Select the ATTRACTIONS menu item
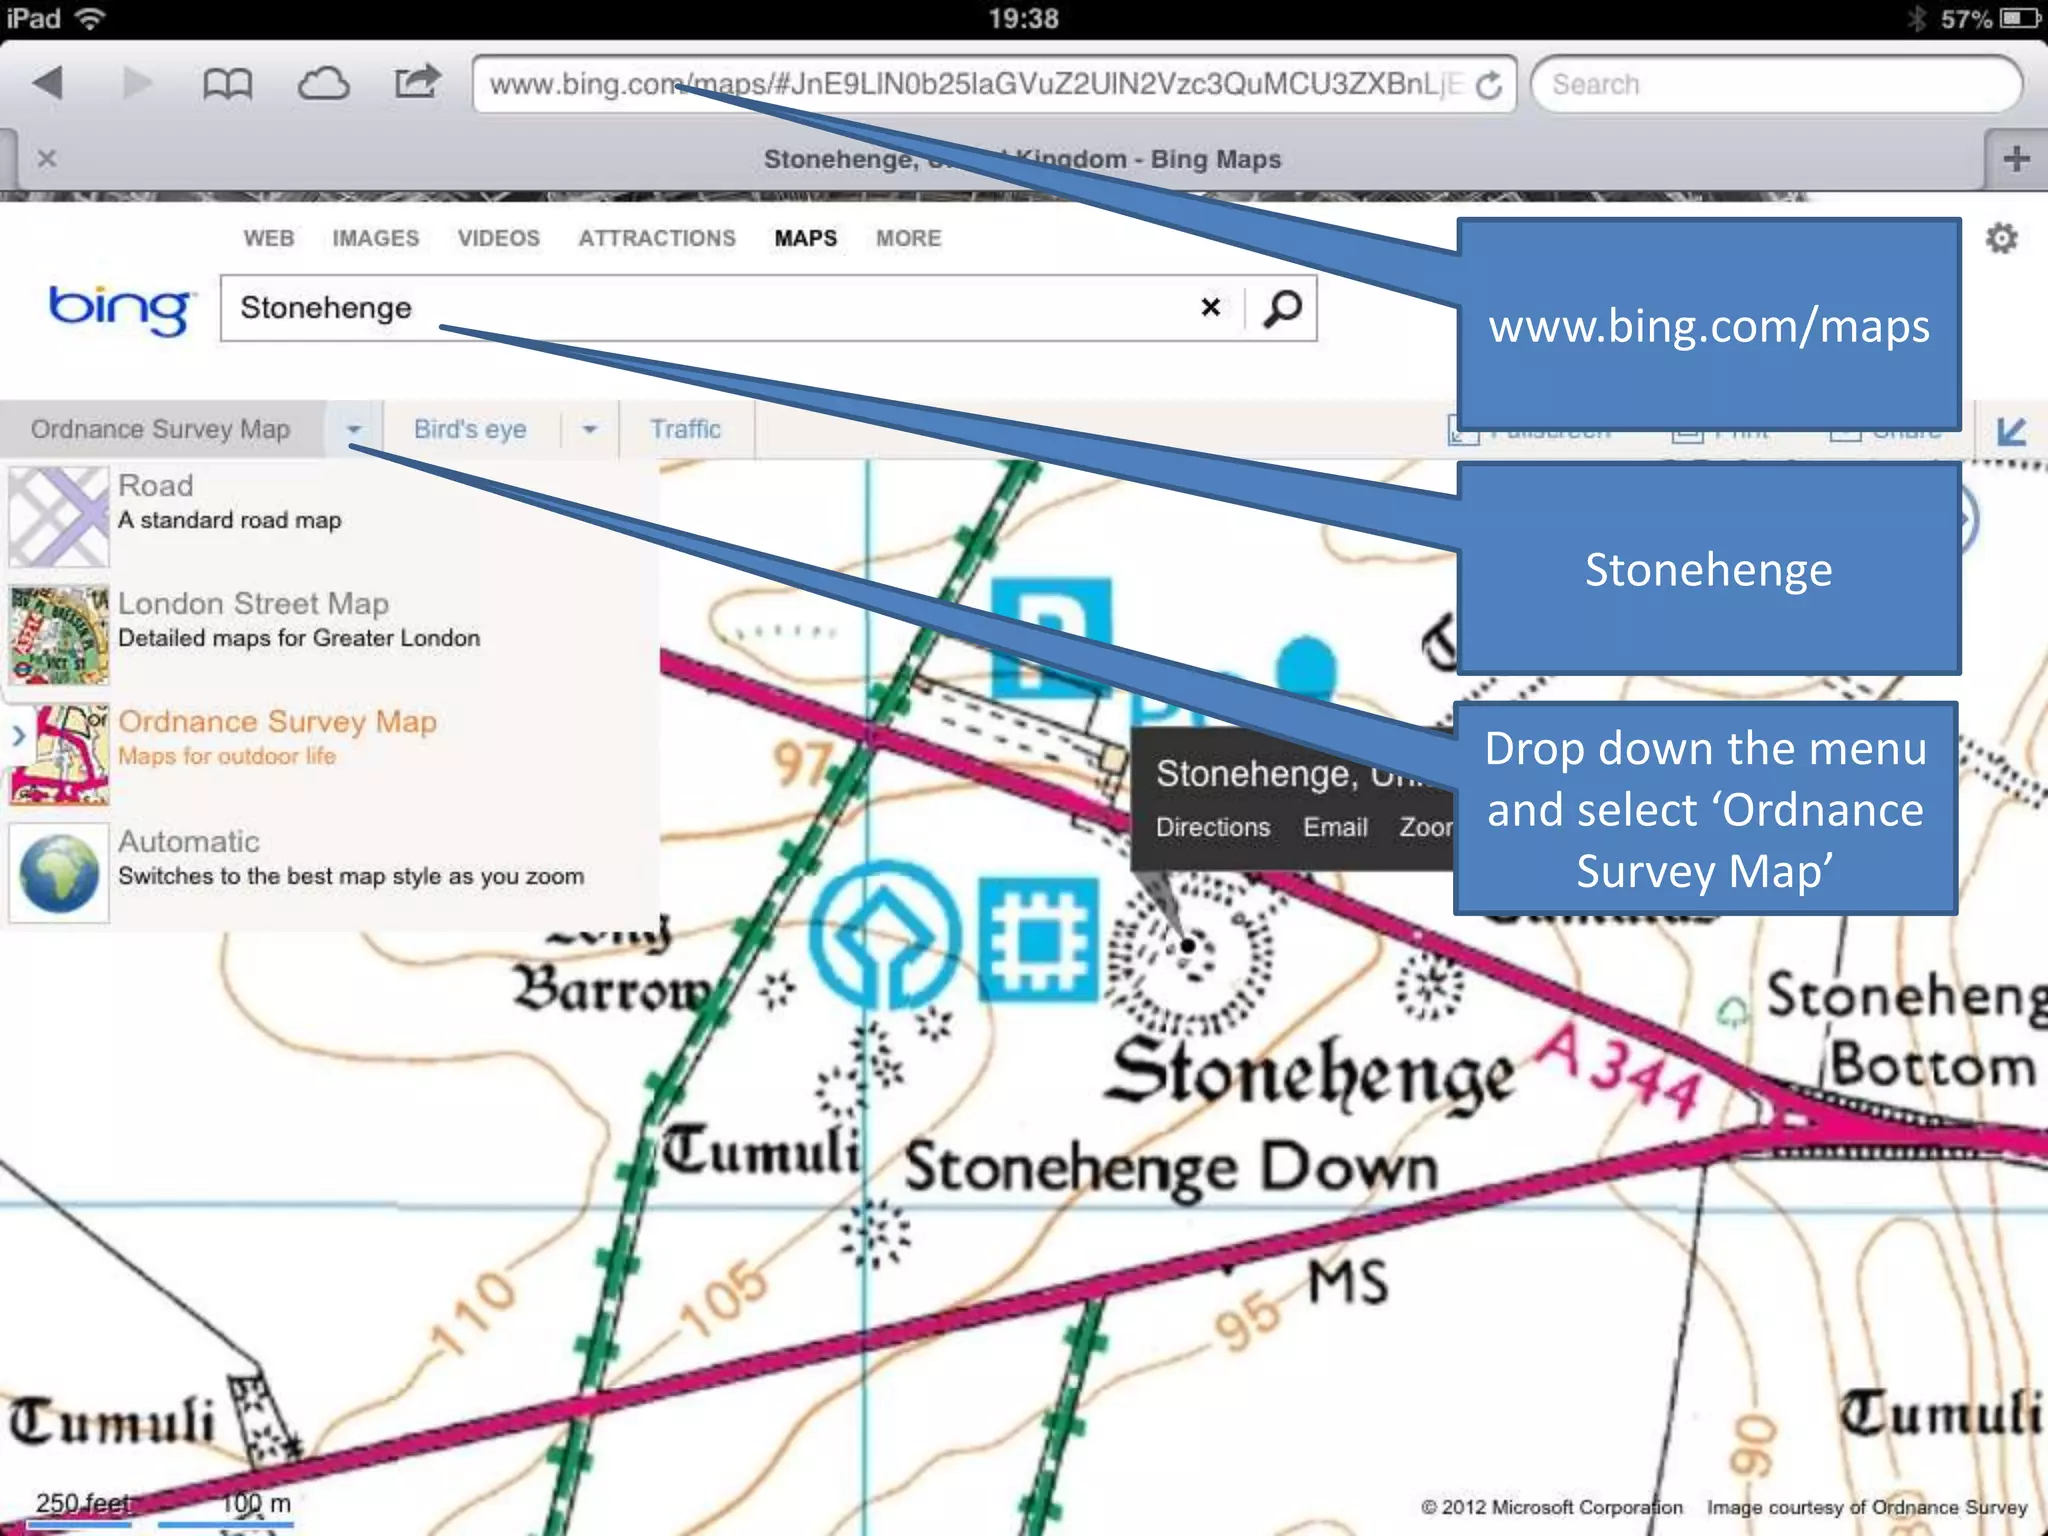Image resolution: width=2048 pixels, height=1536 pixels. pos(657,238)
